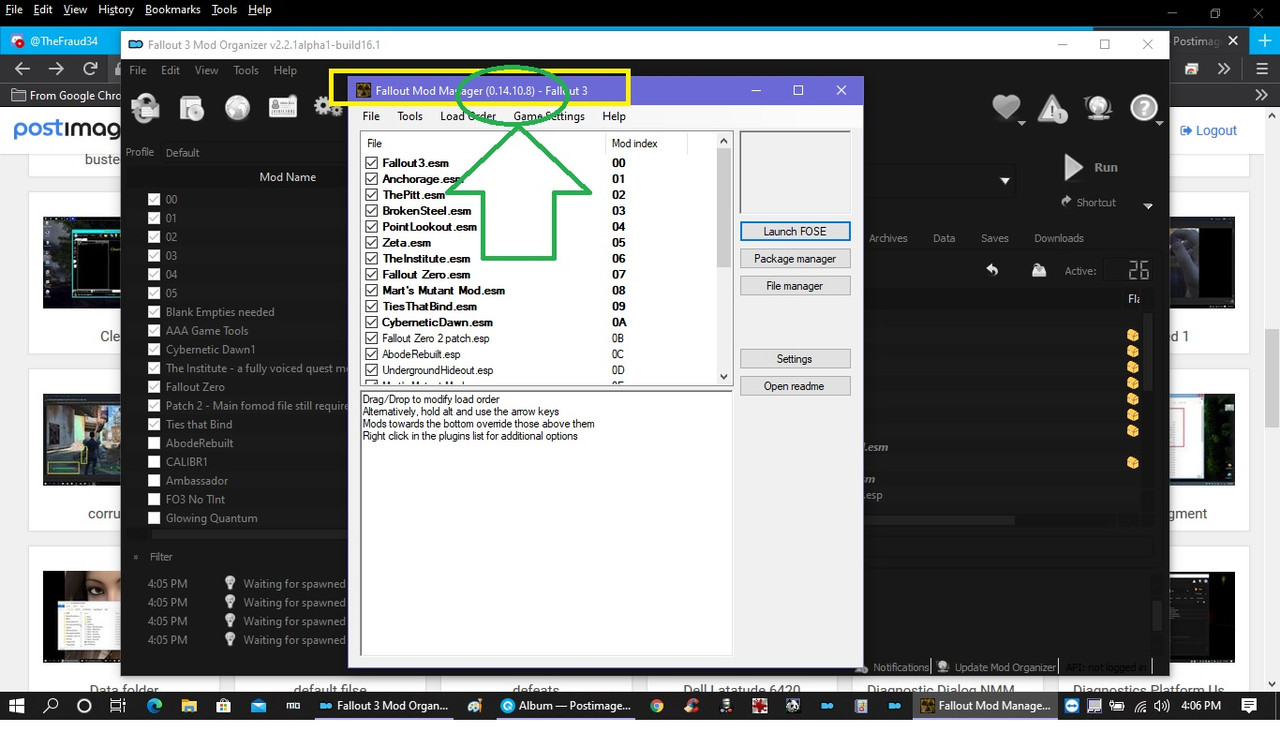Open Tools menu in Fallout Mod Manager
Viewport: 1280px width, 750px height.
[x=410, y=116]
